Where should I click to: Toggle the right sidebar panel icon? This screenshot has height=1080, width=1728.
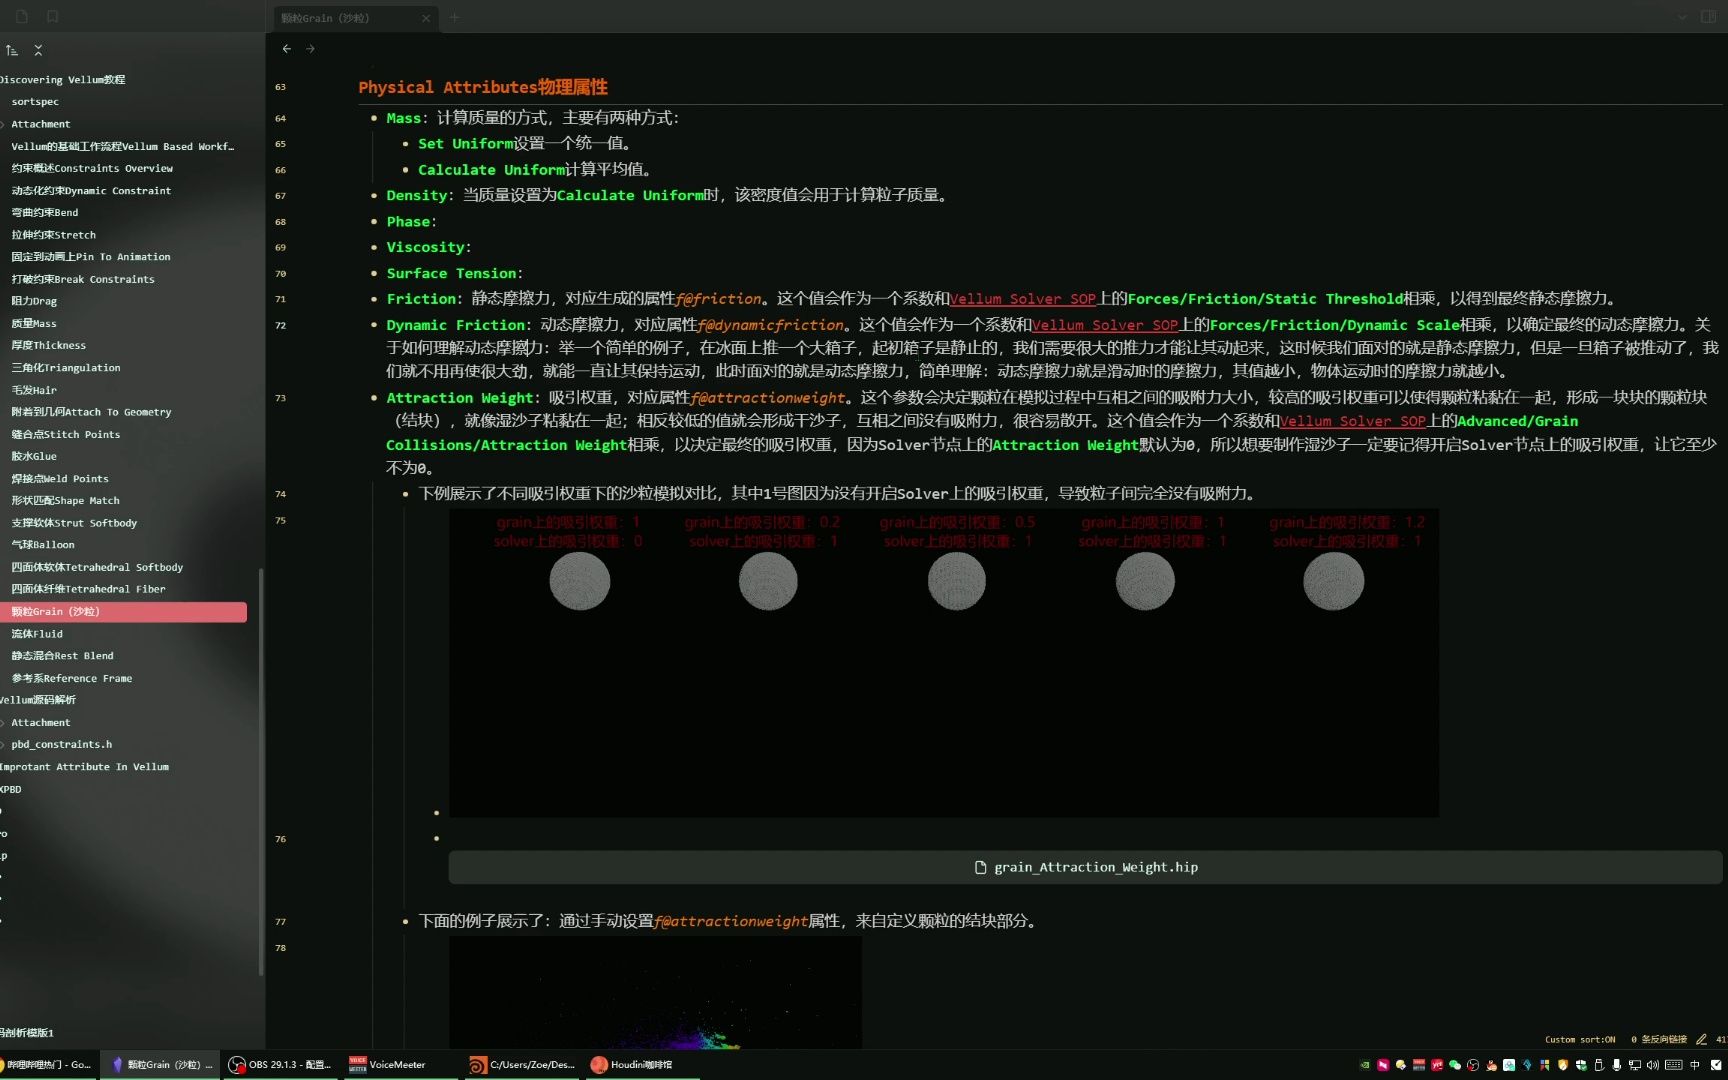click(1709, 17)
